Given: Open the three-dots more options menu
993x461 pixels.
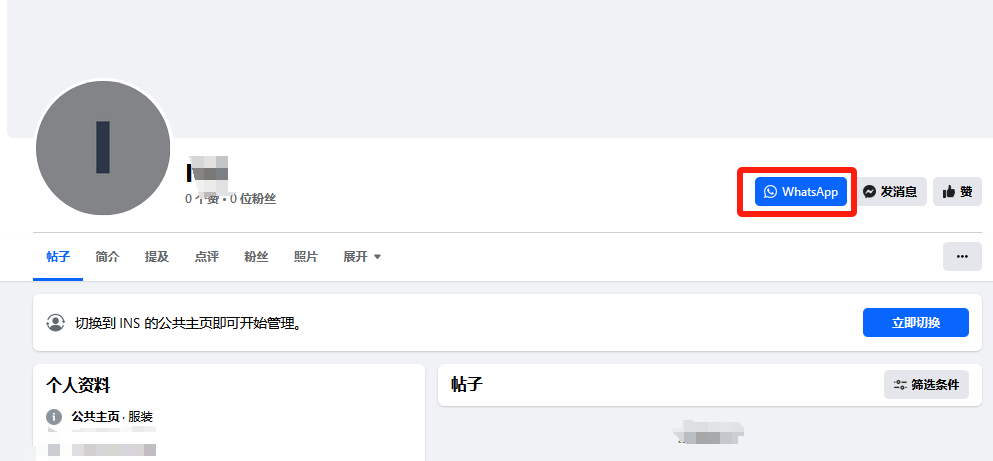Looking at the screenshot, I should (962, 256).
